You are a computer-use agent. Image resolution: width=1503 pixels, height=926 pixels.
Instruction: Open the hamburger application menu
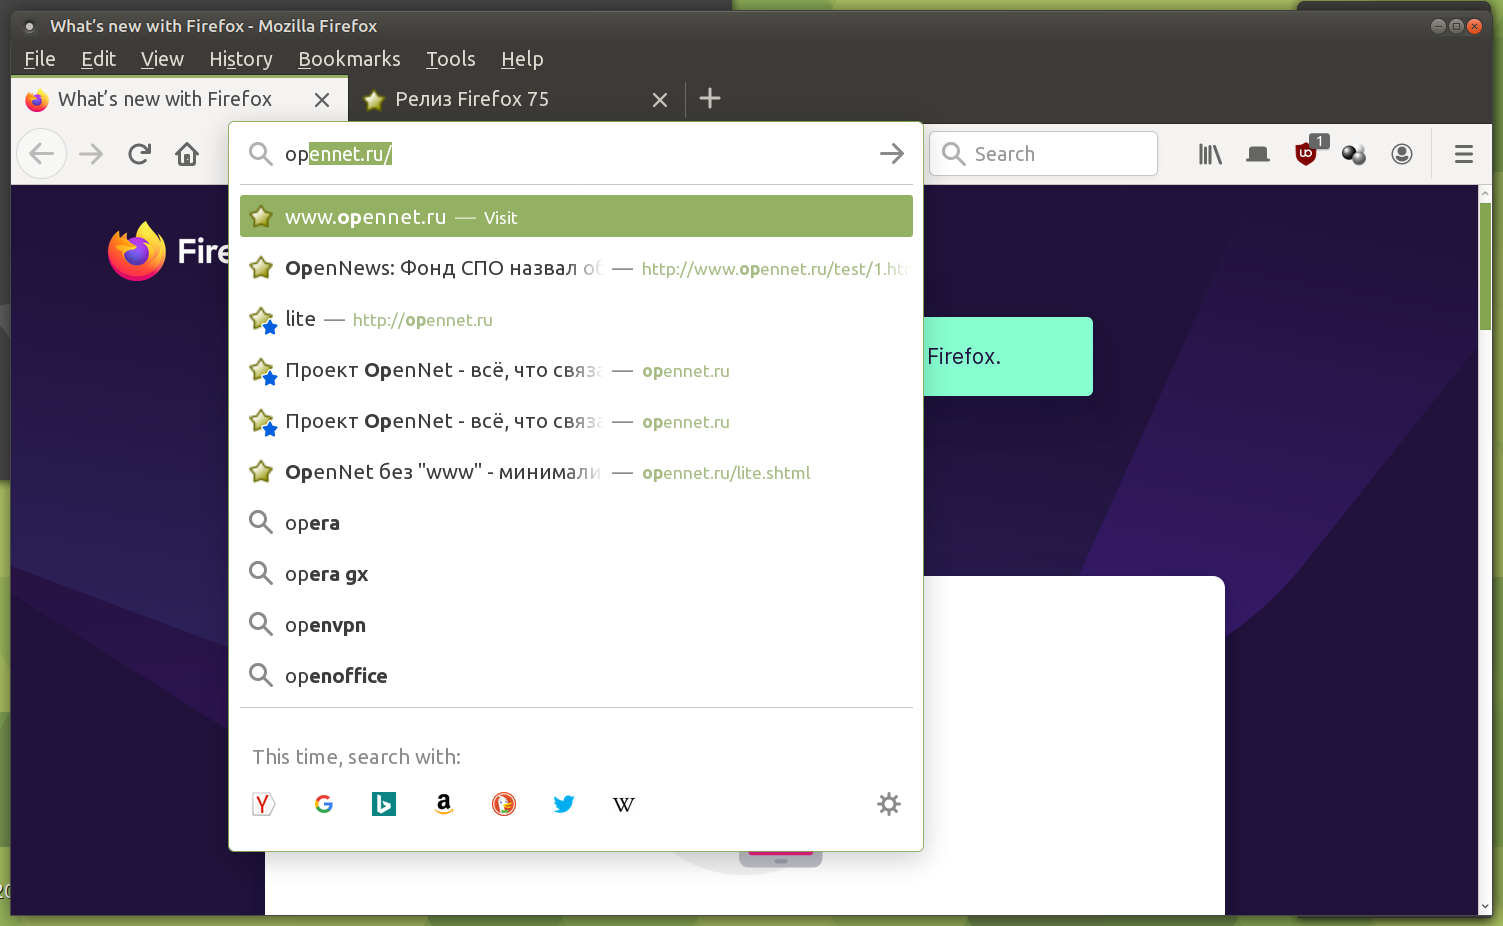point(1464,154)
